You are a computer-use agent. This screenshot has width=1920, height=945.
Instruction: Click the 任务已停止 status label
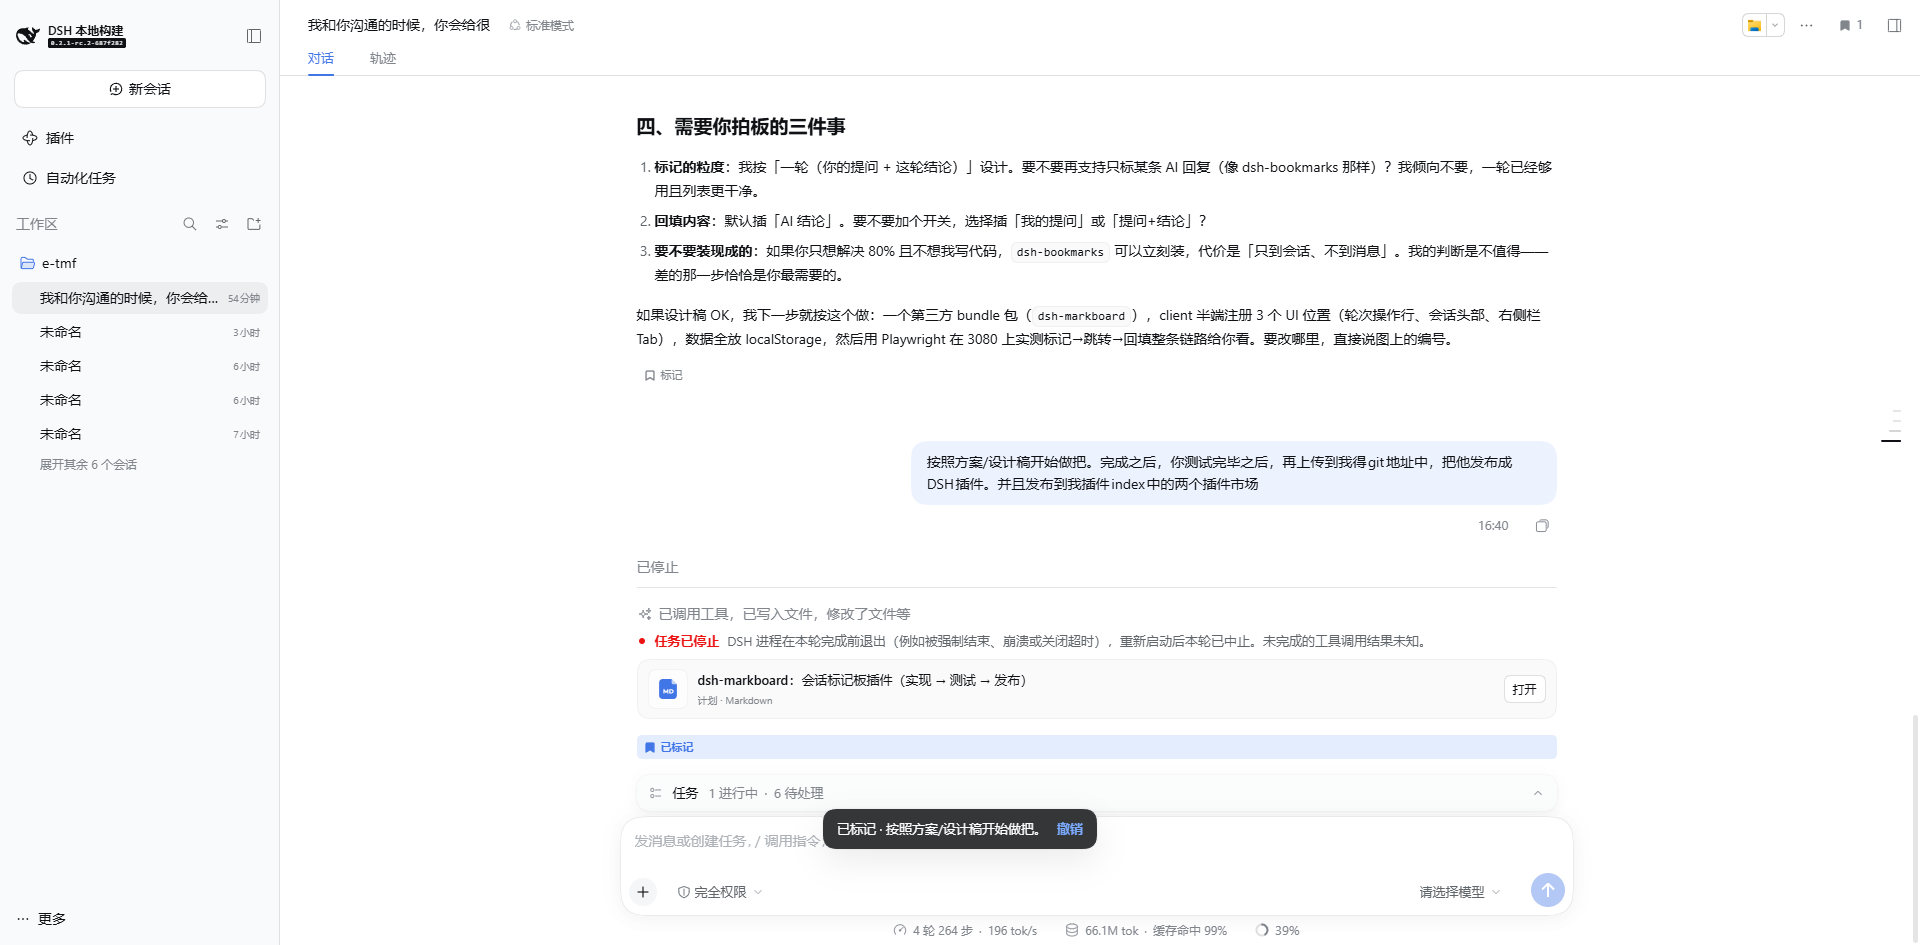686,641
